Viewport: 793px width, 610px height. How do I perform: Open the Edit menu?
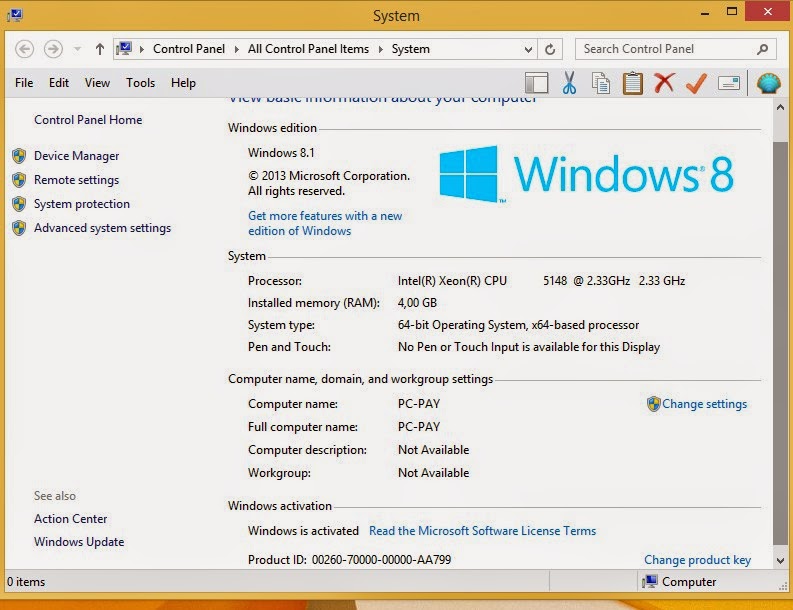(59, 82)
